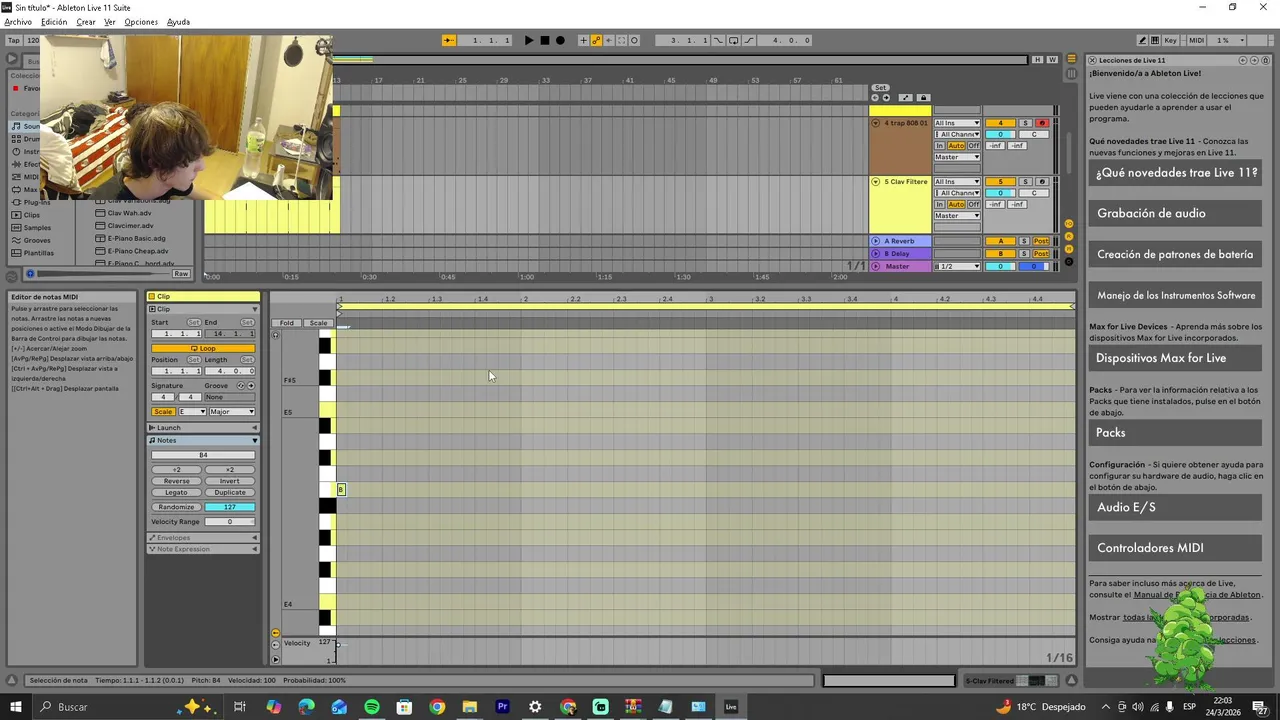This screenshot has width=1280, height=720.
Task: Toggle the Key map mode switch
Action: 1170,40
